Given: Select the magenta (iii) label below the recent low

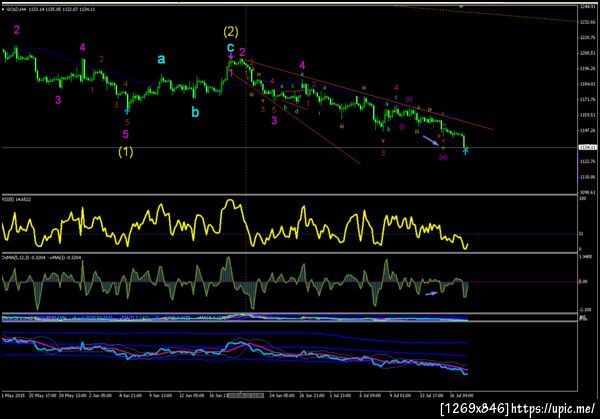Looking at the screenshot, I should [x=443, y=157].
